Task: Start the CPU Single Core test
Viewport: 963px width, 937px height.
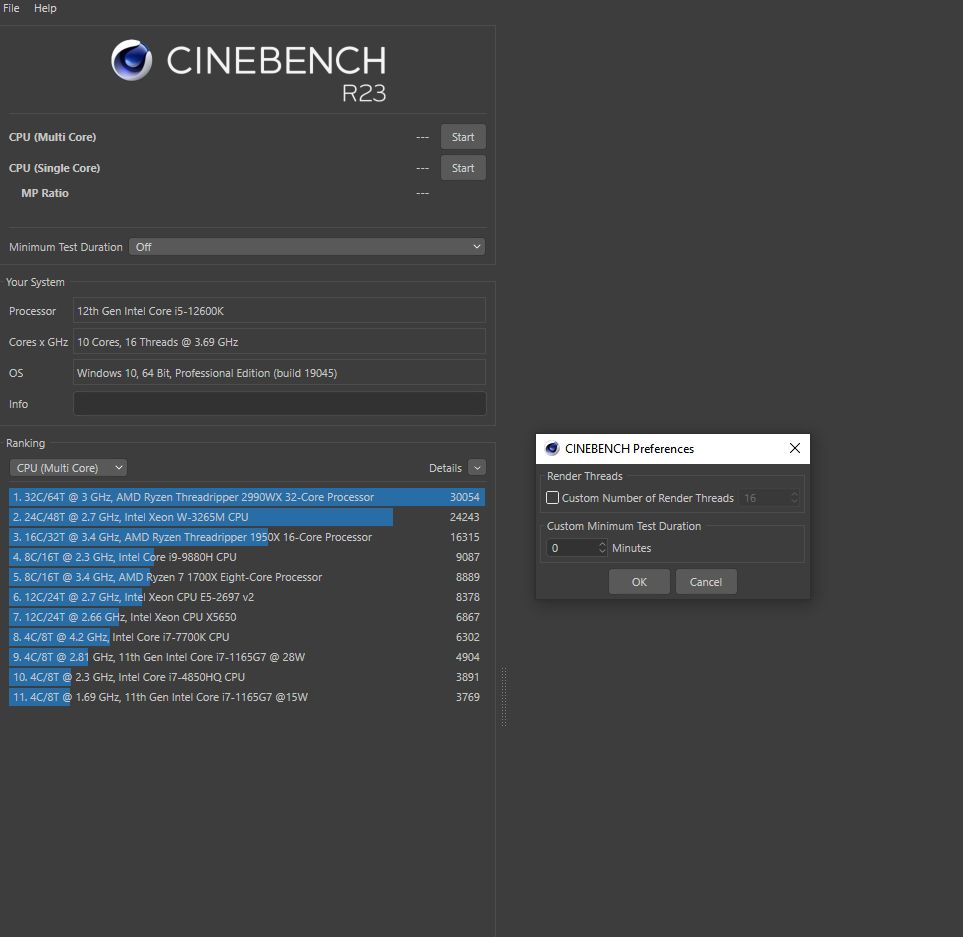Action: pyautogui.click(x=463, y=168)
